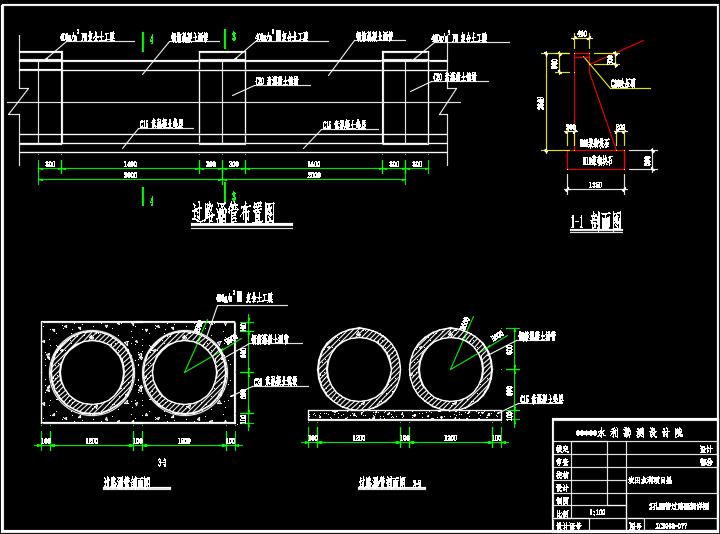This screenshot has width=720, height=534.
Task: Select the '1350' base width dimension
Action: click(x=595, y=185)
